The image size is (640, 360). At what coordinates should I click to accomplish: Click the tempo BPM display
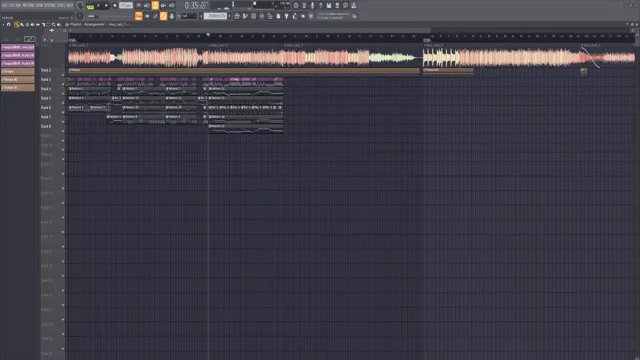[126, 5]
